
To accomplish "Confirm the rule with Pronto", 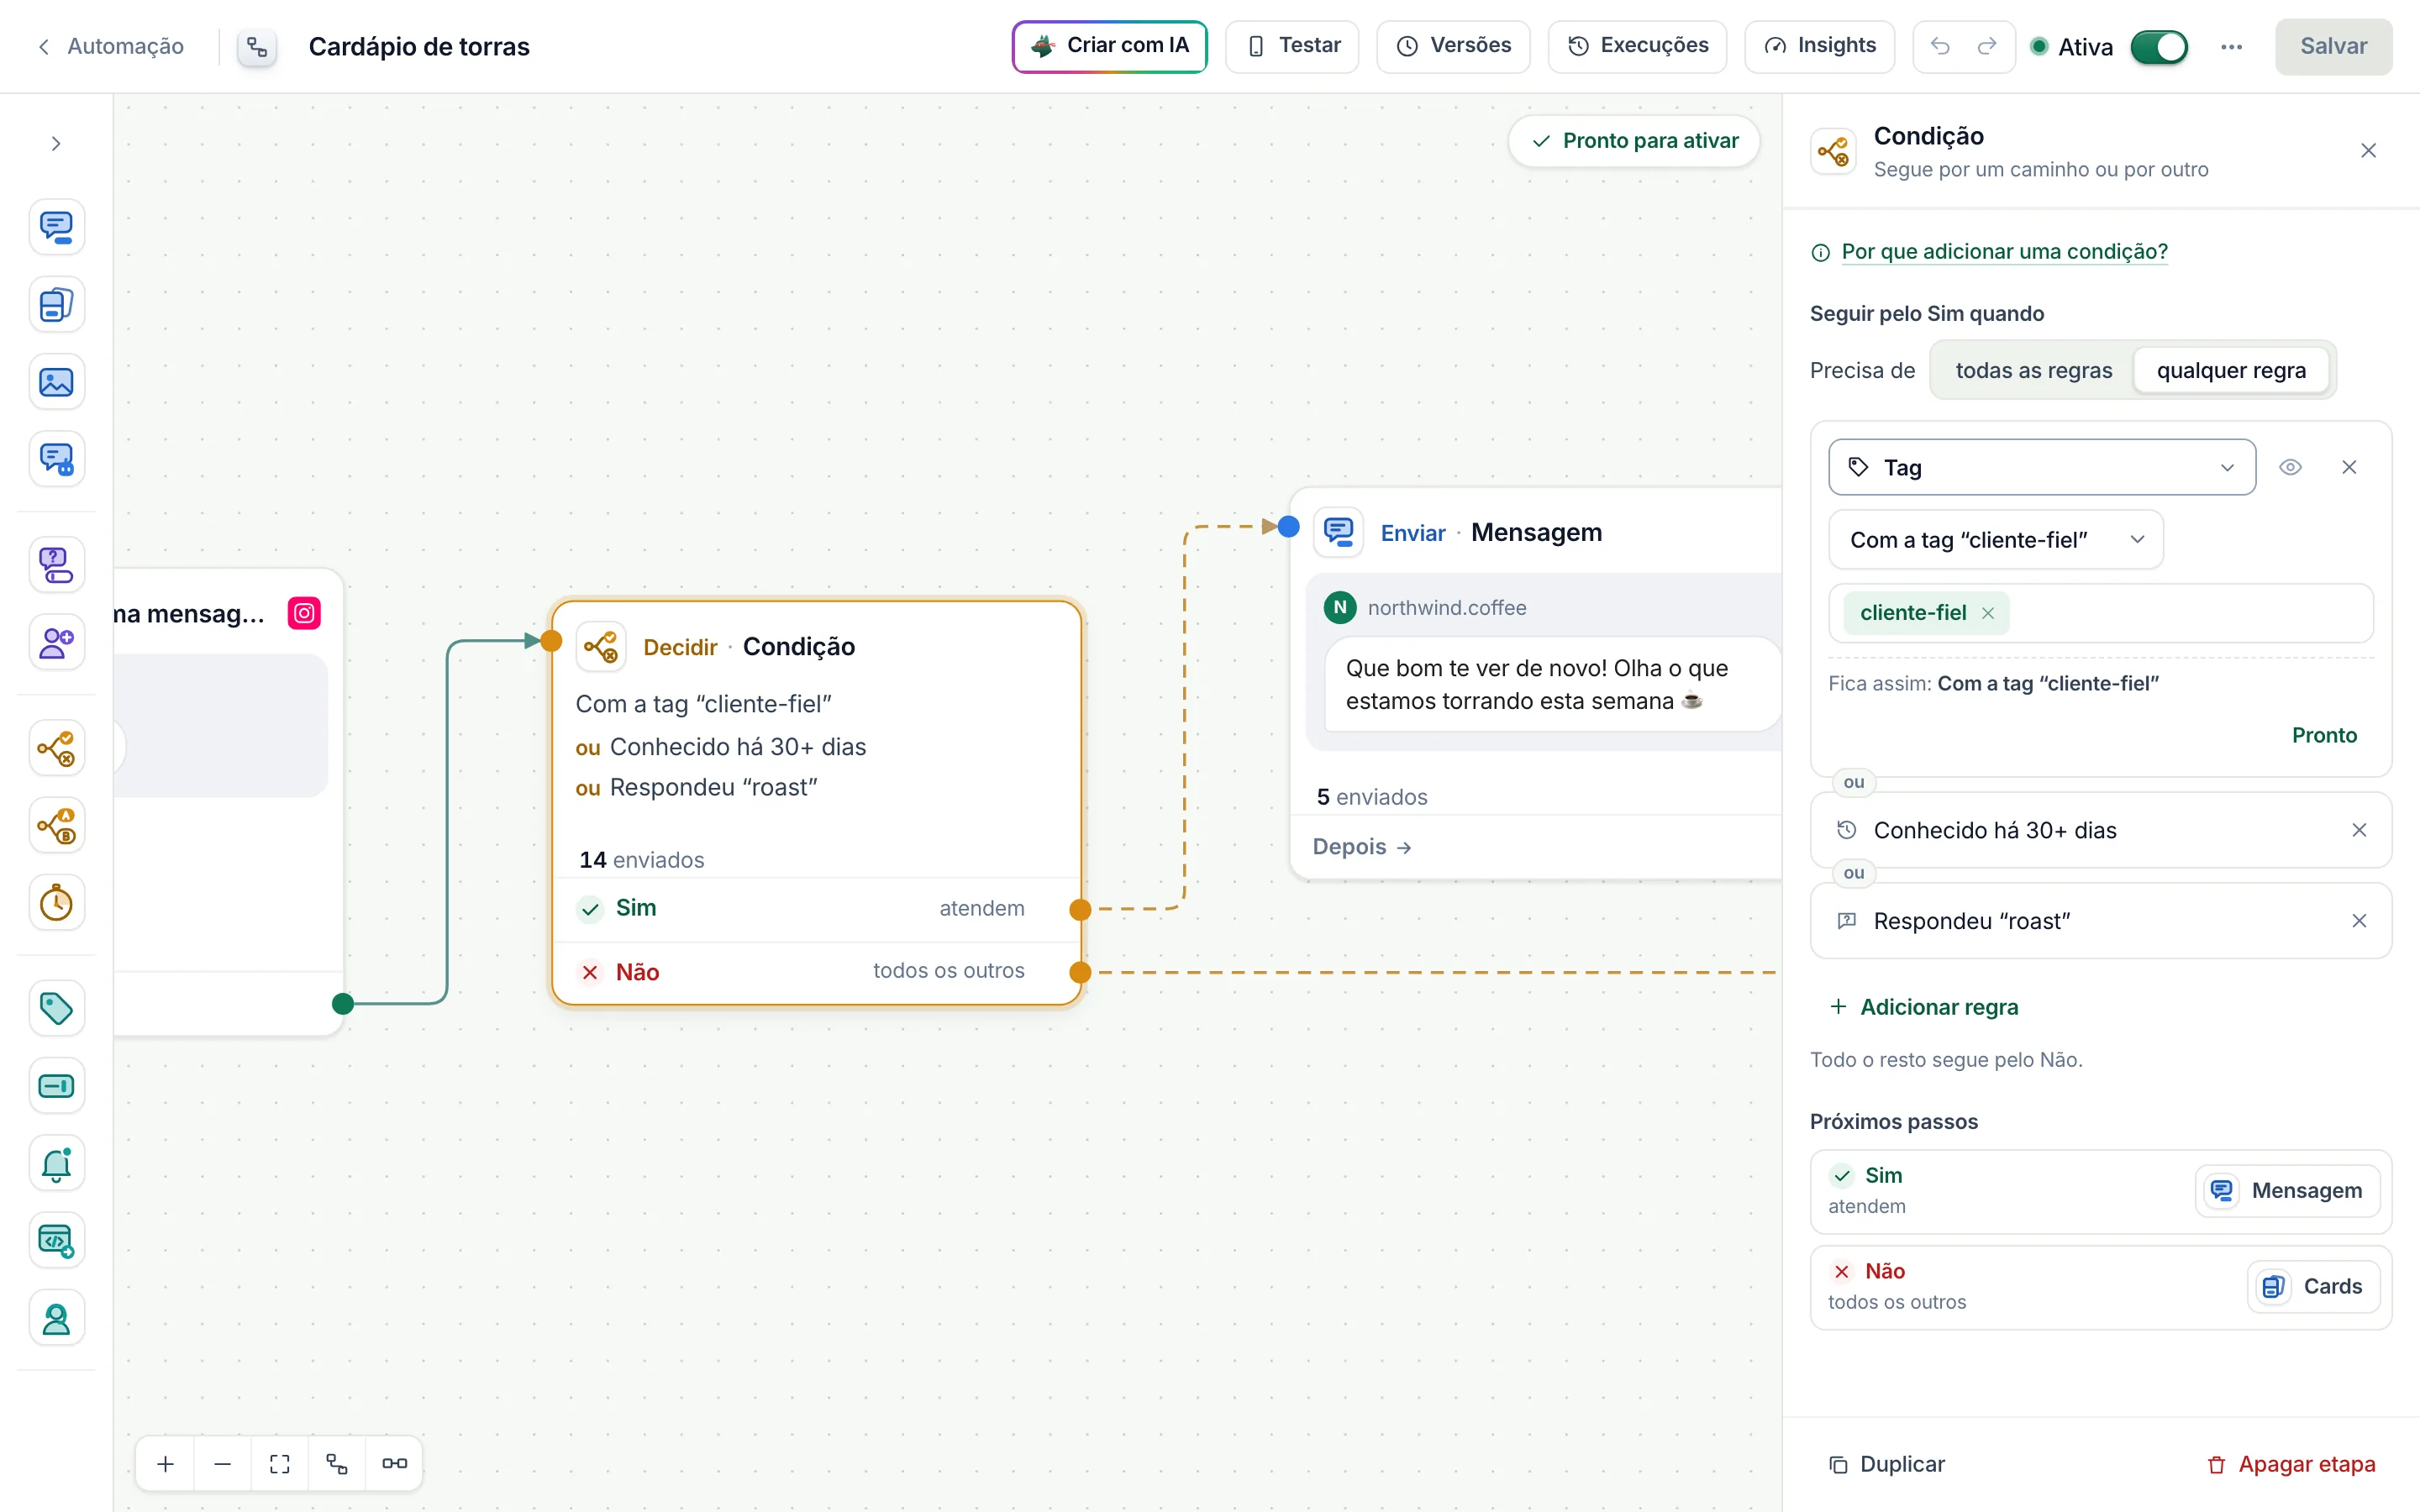I will [x=2324, y=735].
